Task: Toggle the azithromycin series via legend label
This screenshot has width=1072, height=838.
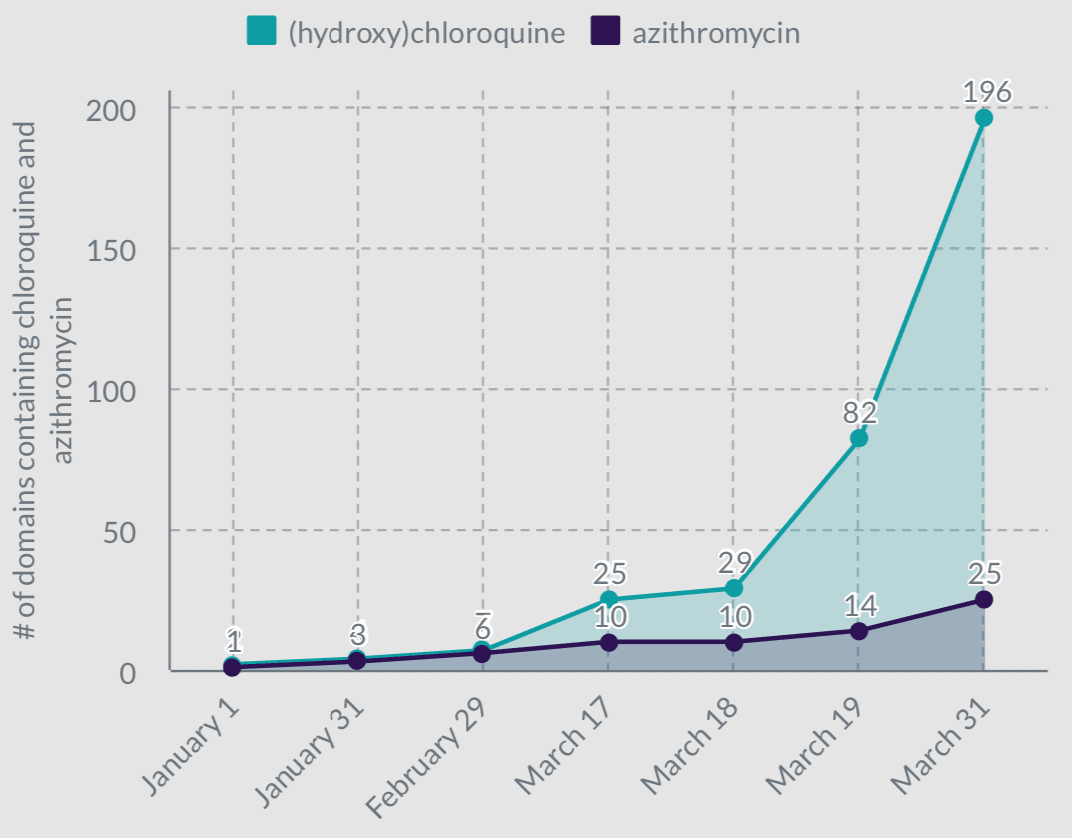Action: pyautogui.click(x=716, y=33)
